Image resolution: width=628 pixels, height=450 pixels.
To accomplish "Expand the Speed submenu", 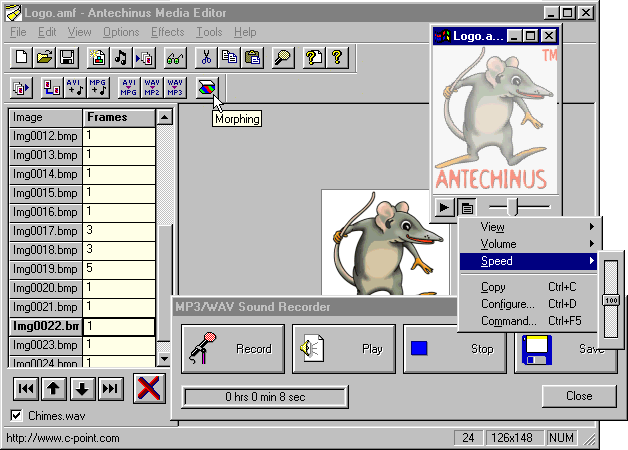I will coord(528,261).
